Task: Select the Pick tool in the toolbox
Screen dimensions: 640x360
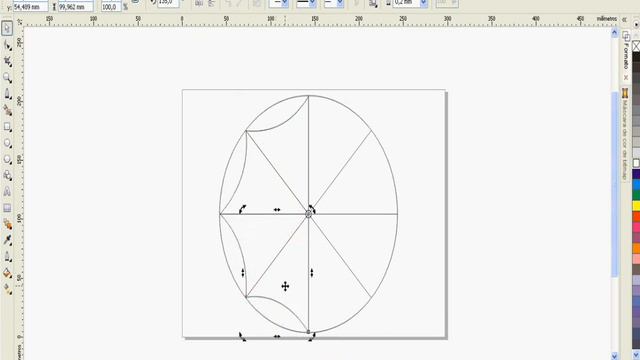Action: pos(7,28)
